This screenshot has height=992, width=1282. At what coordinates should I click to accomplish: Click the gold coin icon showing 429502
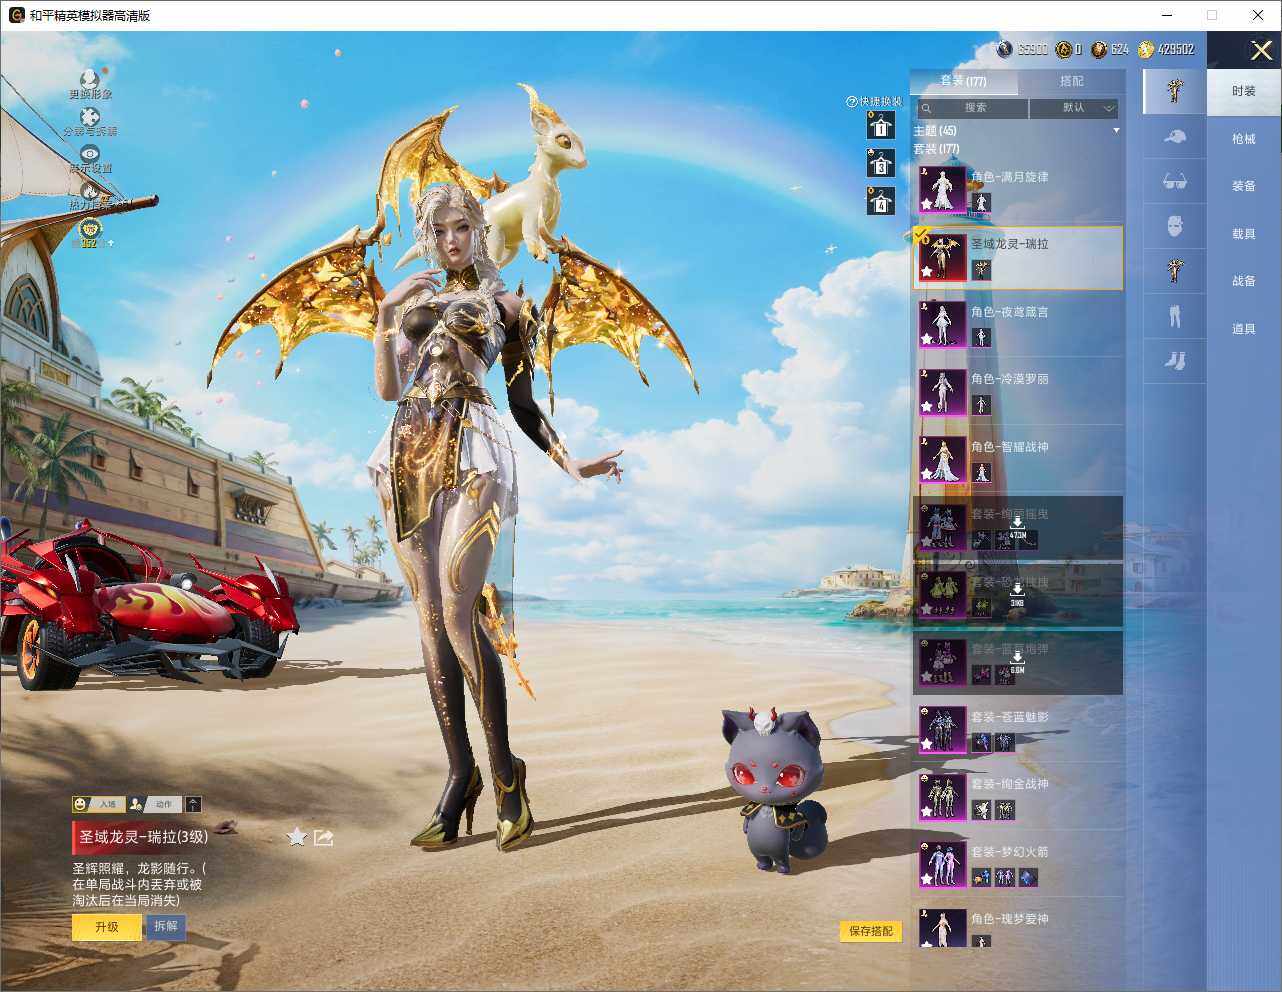coord(1146,49)
